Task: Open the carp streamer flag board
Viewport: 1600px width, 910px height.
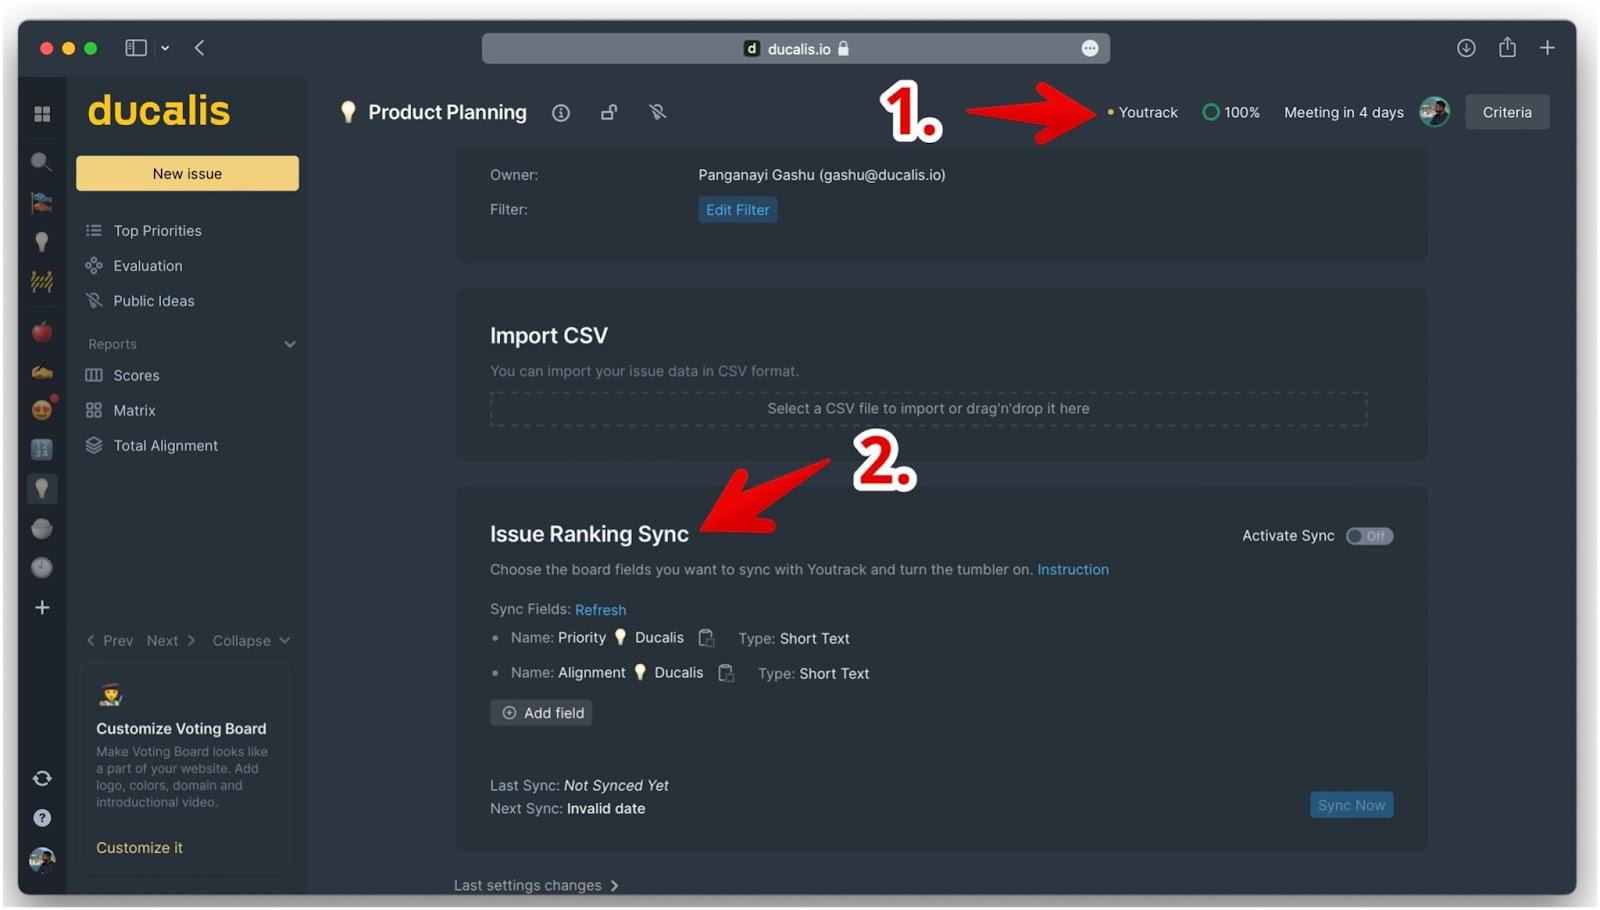Action: (42, 202)
